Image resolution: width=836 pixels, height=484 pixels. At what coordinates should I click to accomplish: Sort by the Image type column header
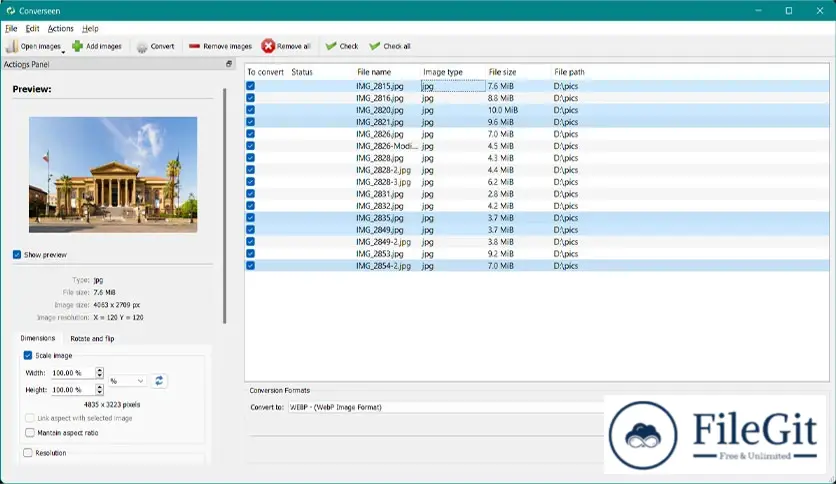pyautogui.click(x=443, y=72)
